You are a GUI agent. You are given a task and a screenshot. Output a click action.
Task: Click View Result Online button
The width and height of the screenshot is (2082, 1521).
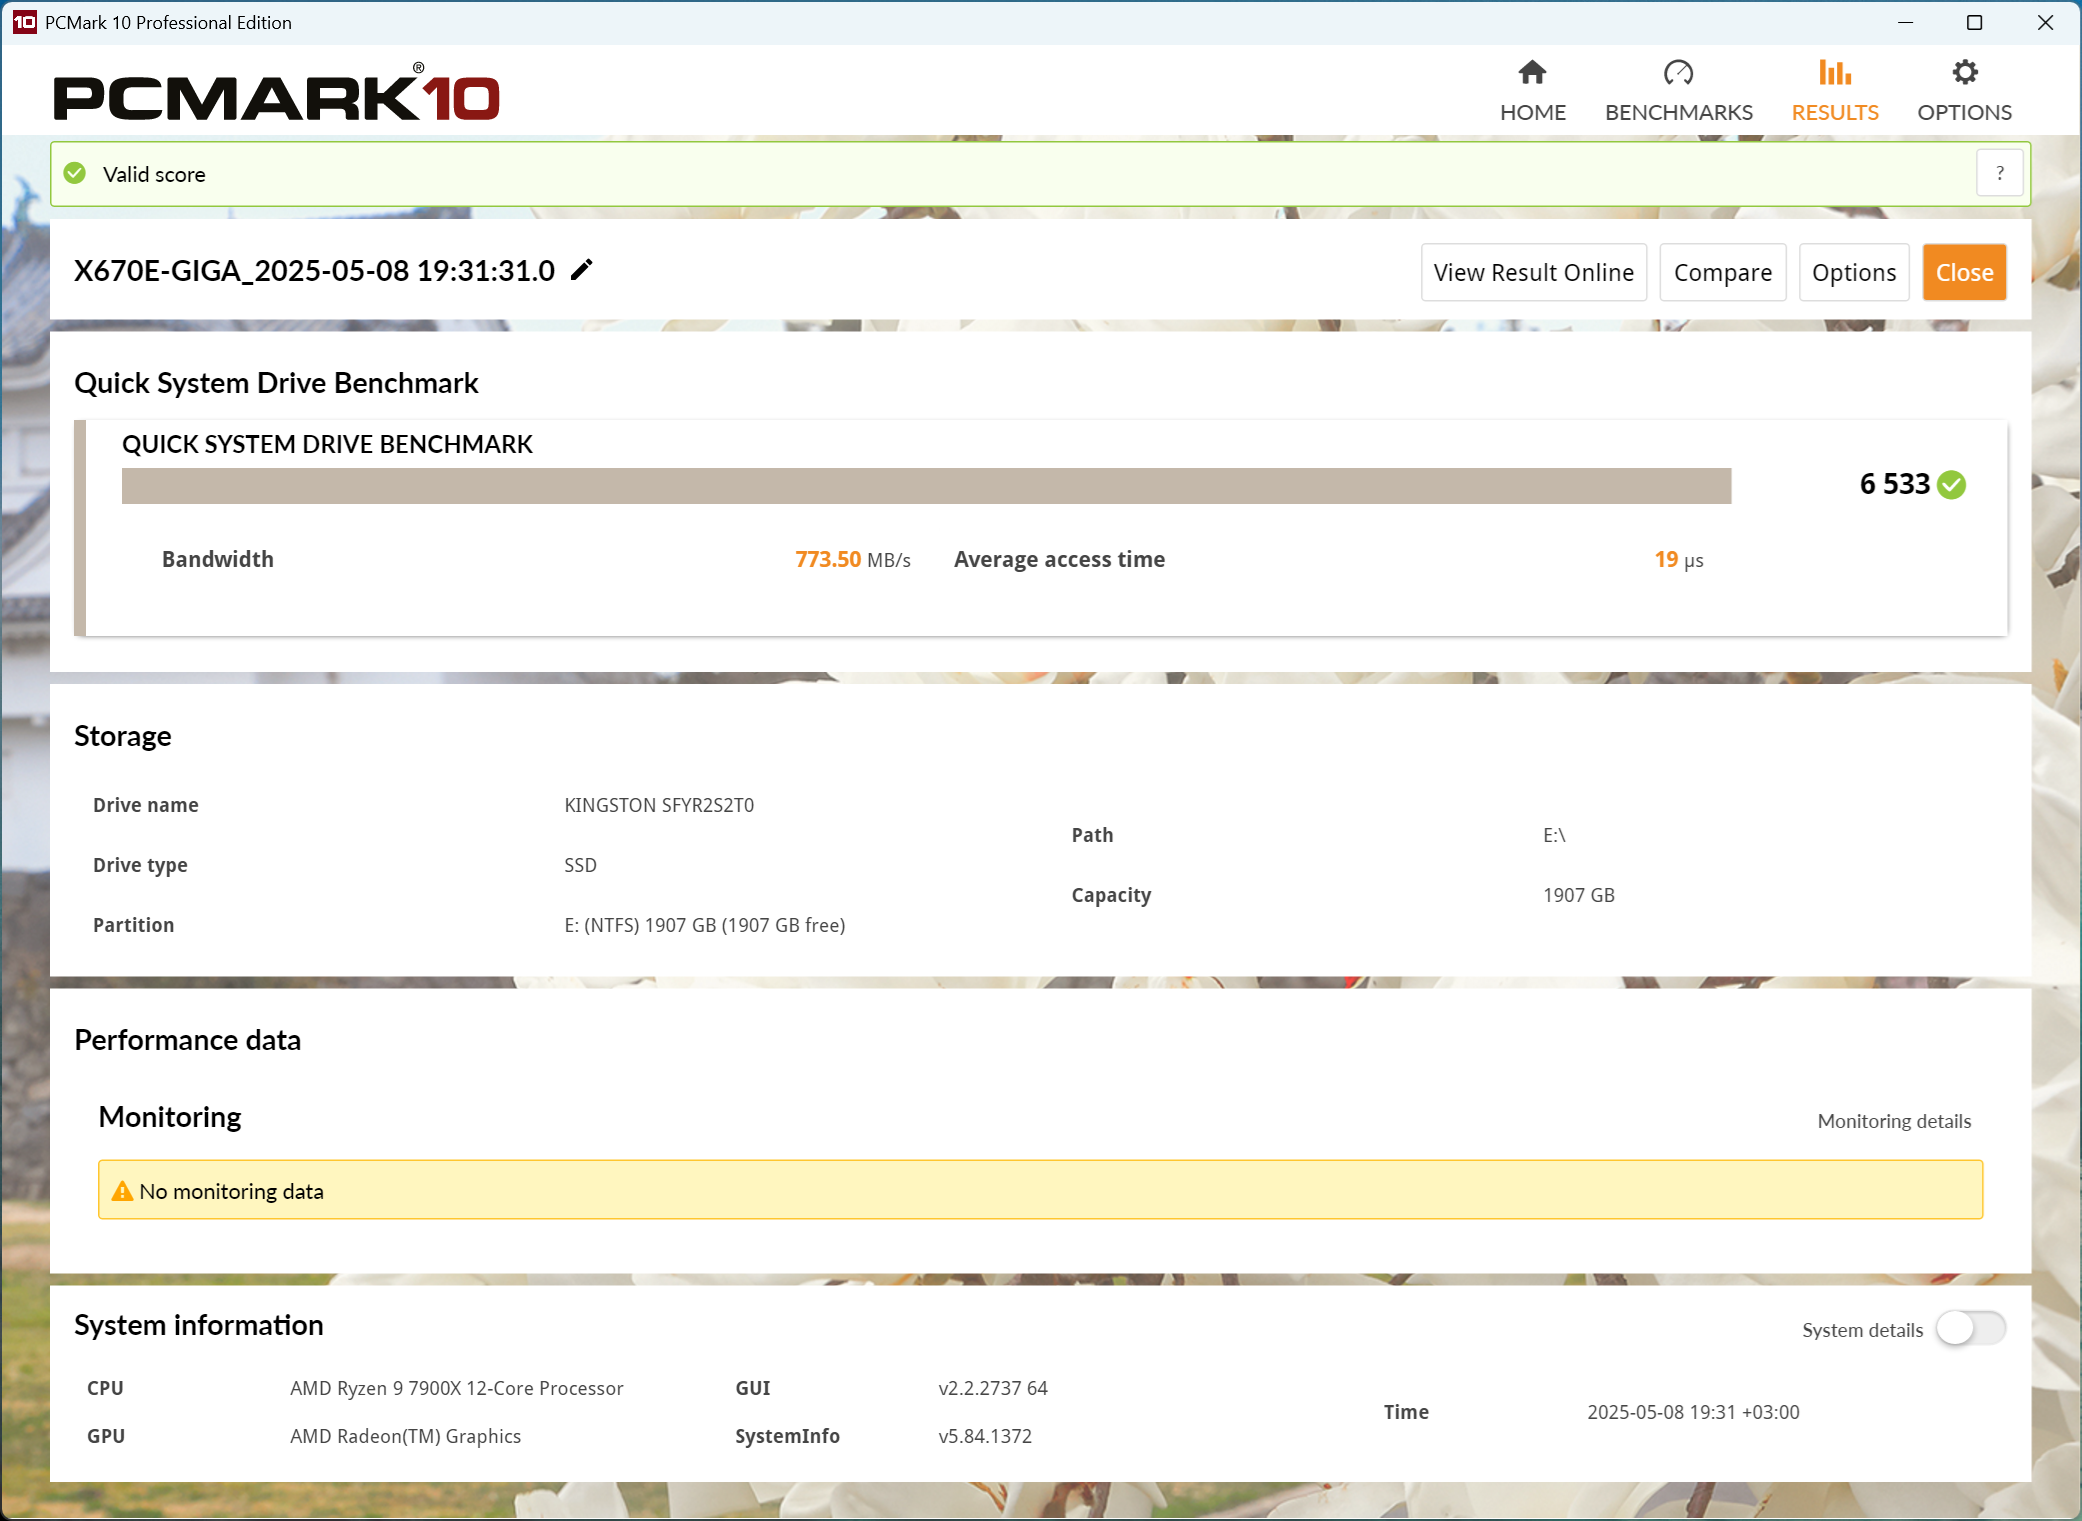point(1533,272)
